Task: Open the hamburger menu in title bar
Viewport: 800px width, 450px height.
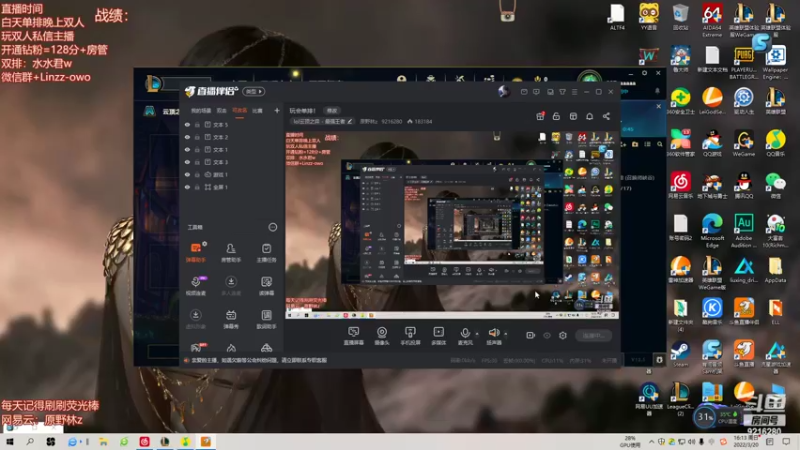Action: pos(574,92)
